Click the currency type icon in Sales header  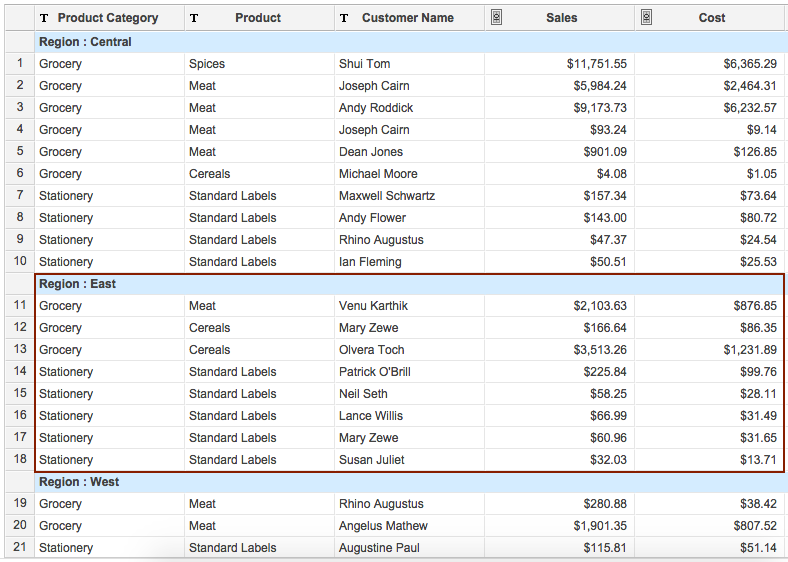coord(496,18)
